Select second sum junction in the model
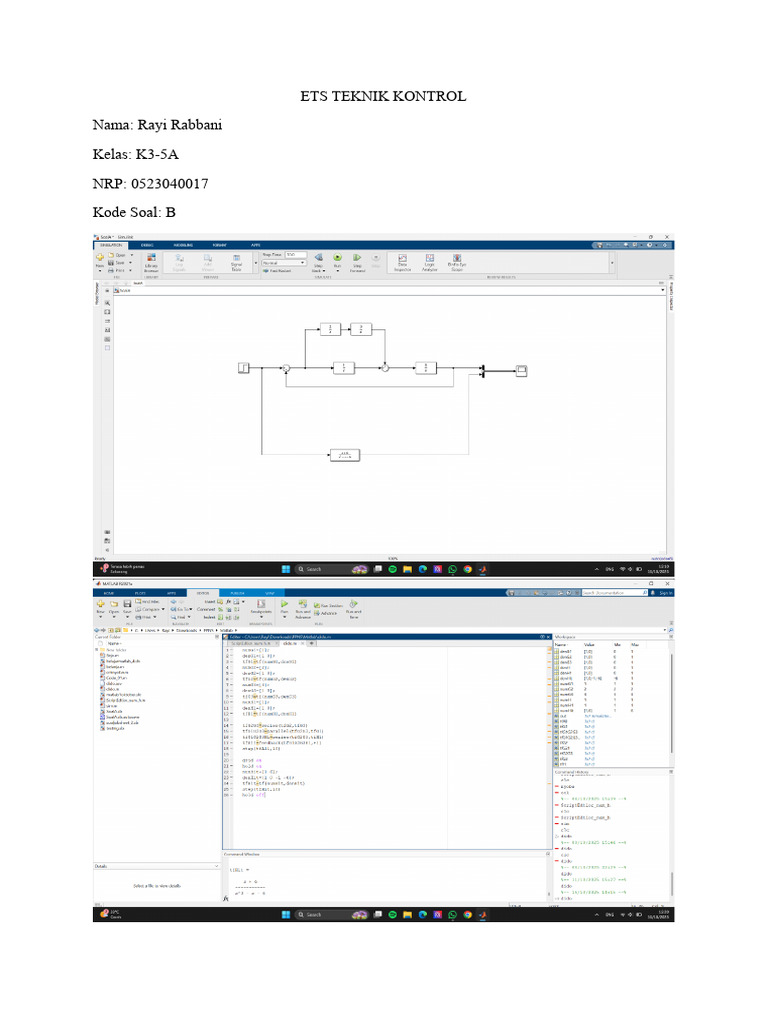768x1024 pixels. [x=385, y=368]
